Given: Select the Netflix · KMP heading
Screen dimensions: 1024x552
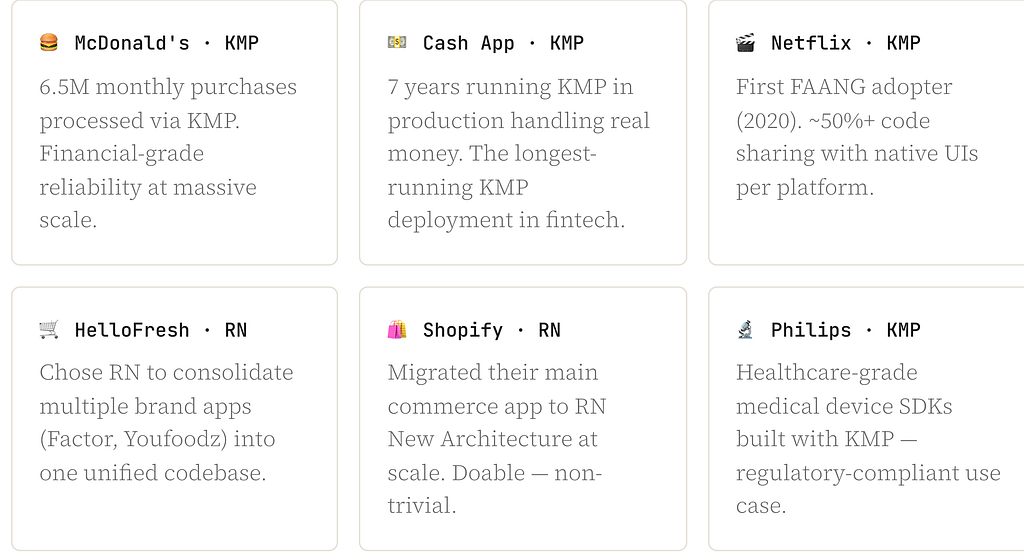Looking at the screenshot, I should click(846, 43).
